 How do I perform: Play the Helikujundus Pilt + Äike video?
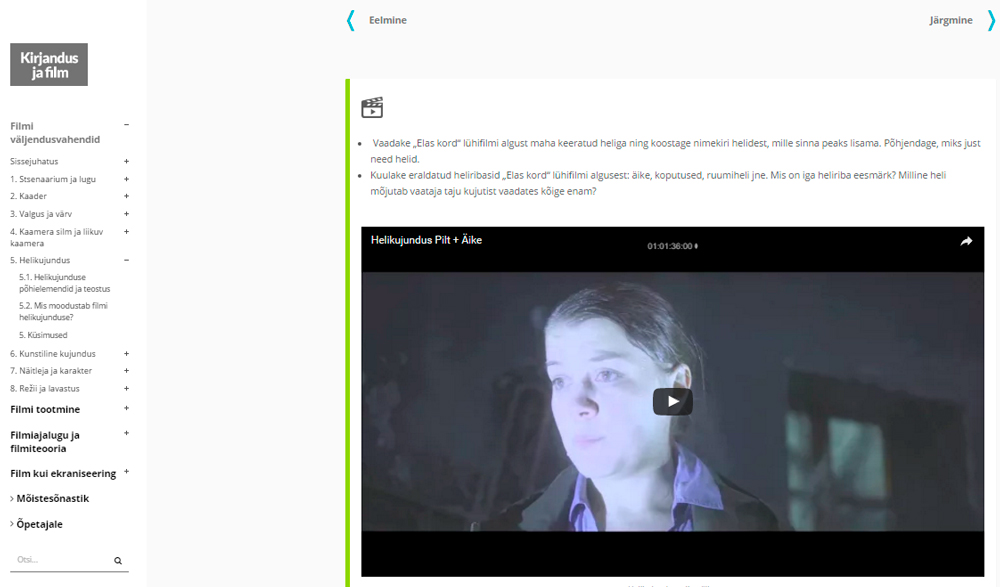coord(672,401)
